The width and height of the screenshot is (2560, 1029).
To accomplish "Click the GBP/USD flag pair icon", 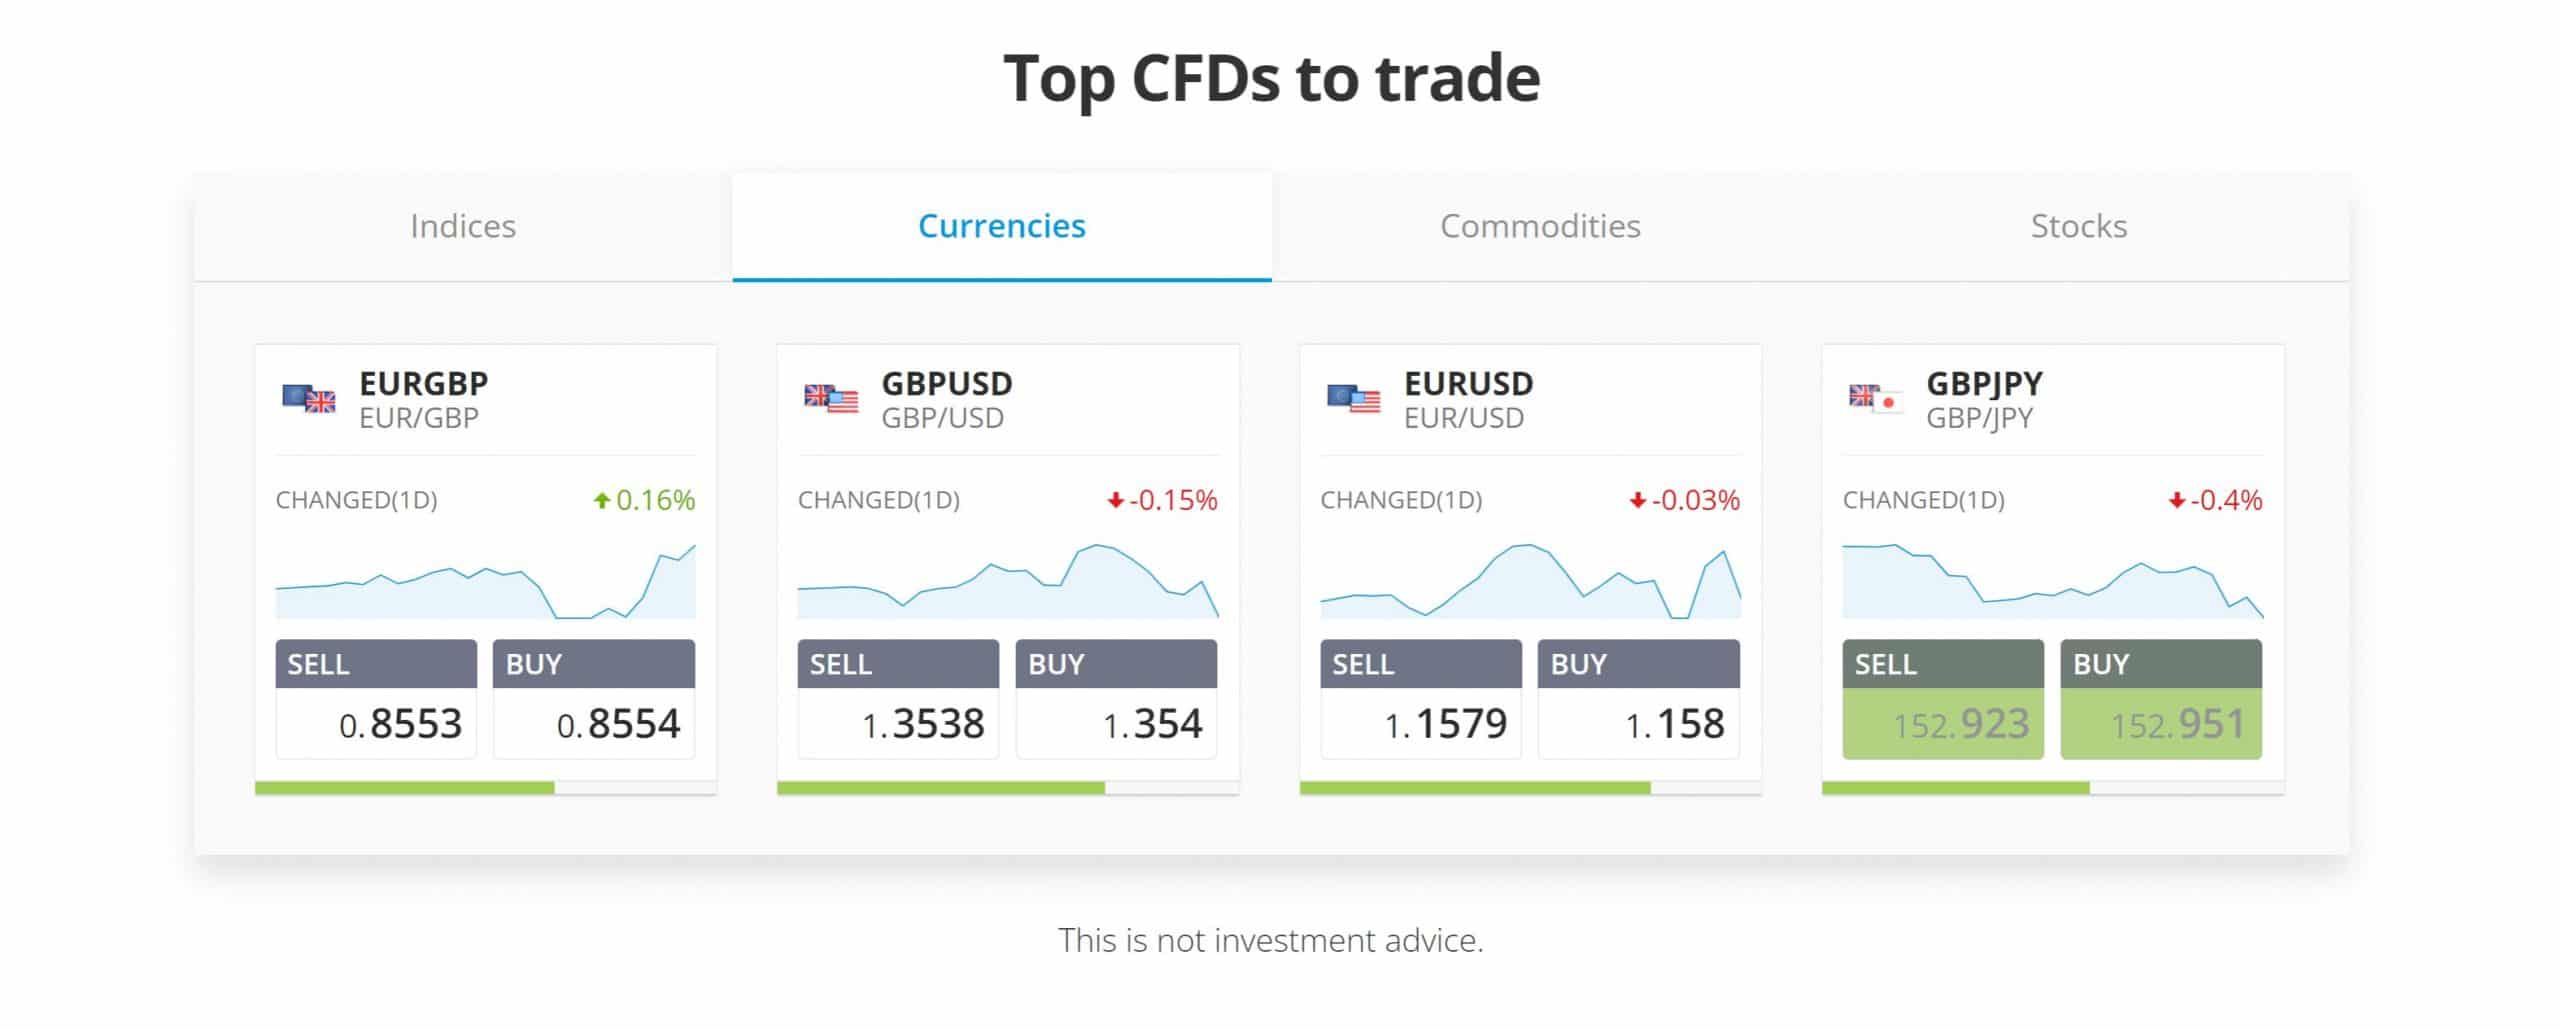I will click(831, 399).
